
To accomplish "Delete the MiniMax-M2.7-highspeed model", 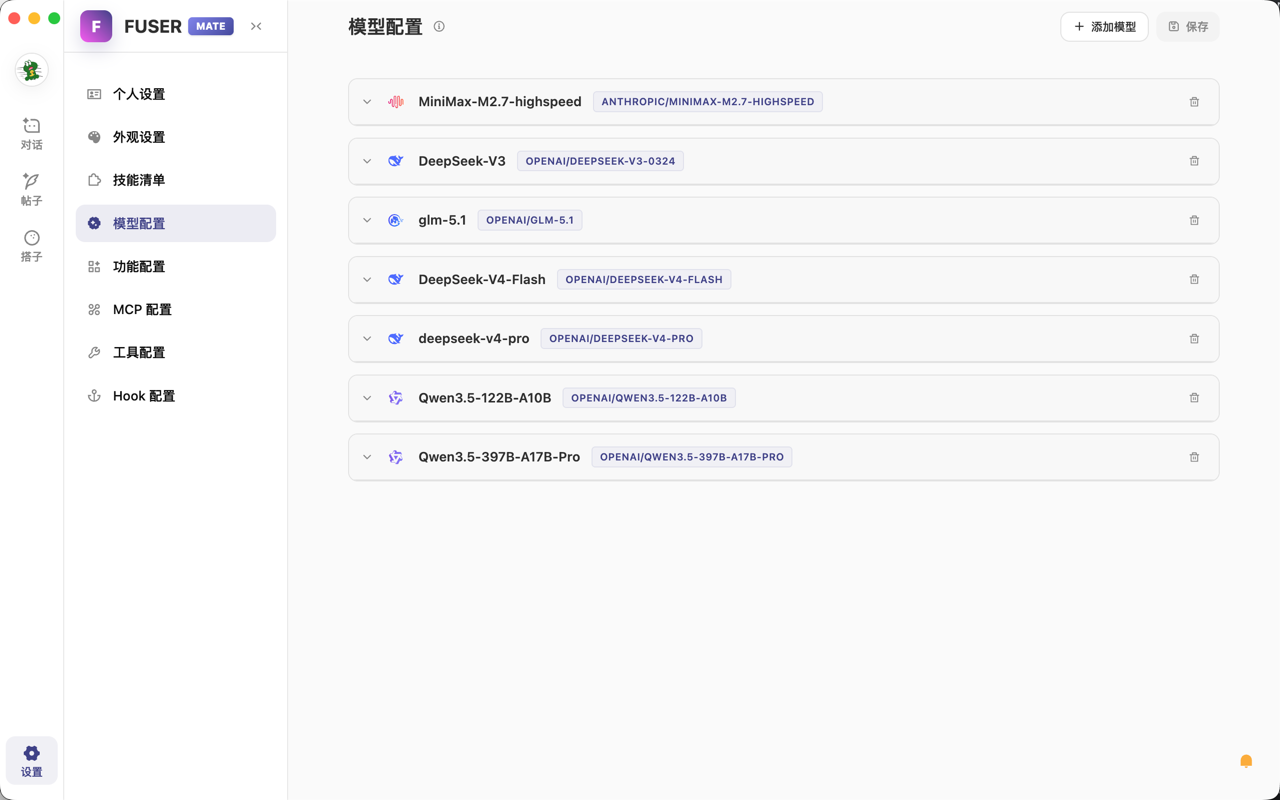I will tap(1194, 102).
